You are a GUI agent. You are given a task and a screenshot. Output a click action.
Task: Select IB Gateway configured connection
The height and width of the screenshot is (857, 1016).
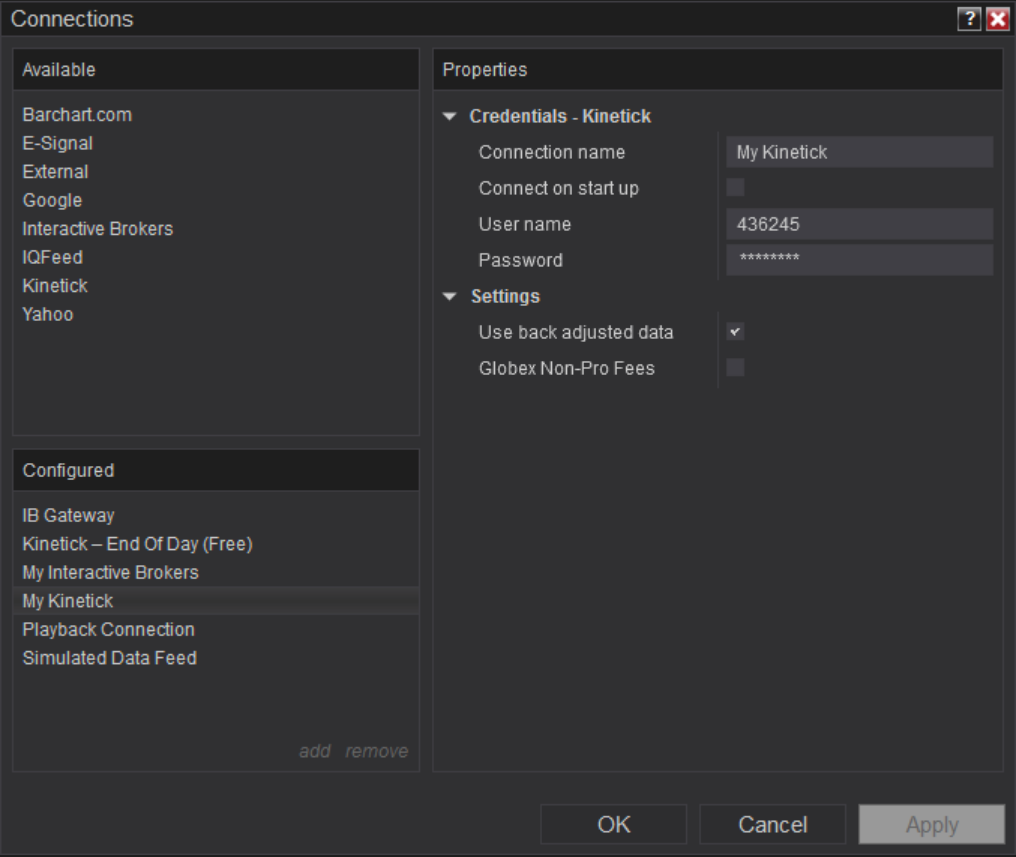(69, 516)
